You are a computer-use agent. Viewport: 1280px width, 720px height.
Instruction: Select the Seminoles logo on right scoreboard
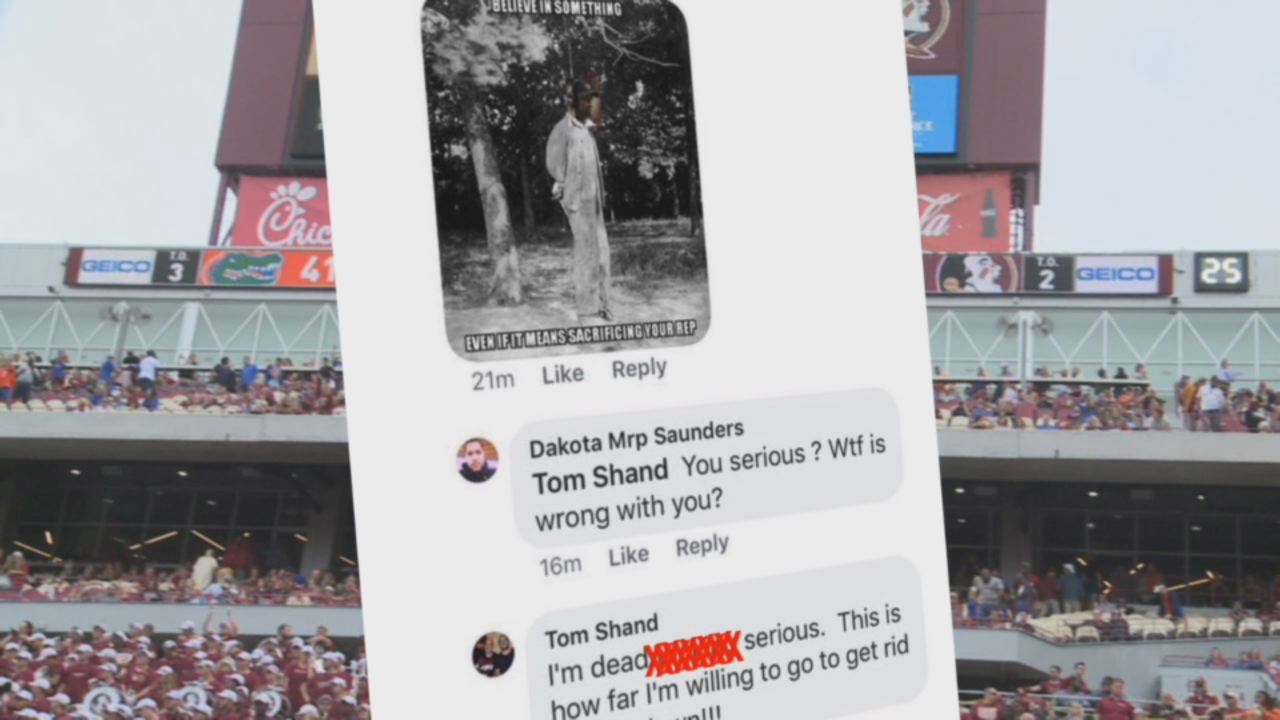(x=970, y=273)
